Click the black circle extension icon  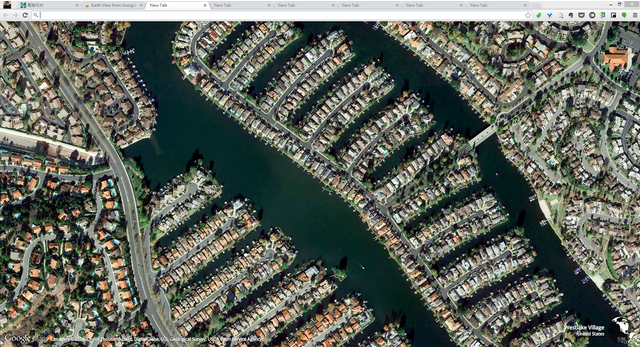tap(592, 15)
